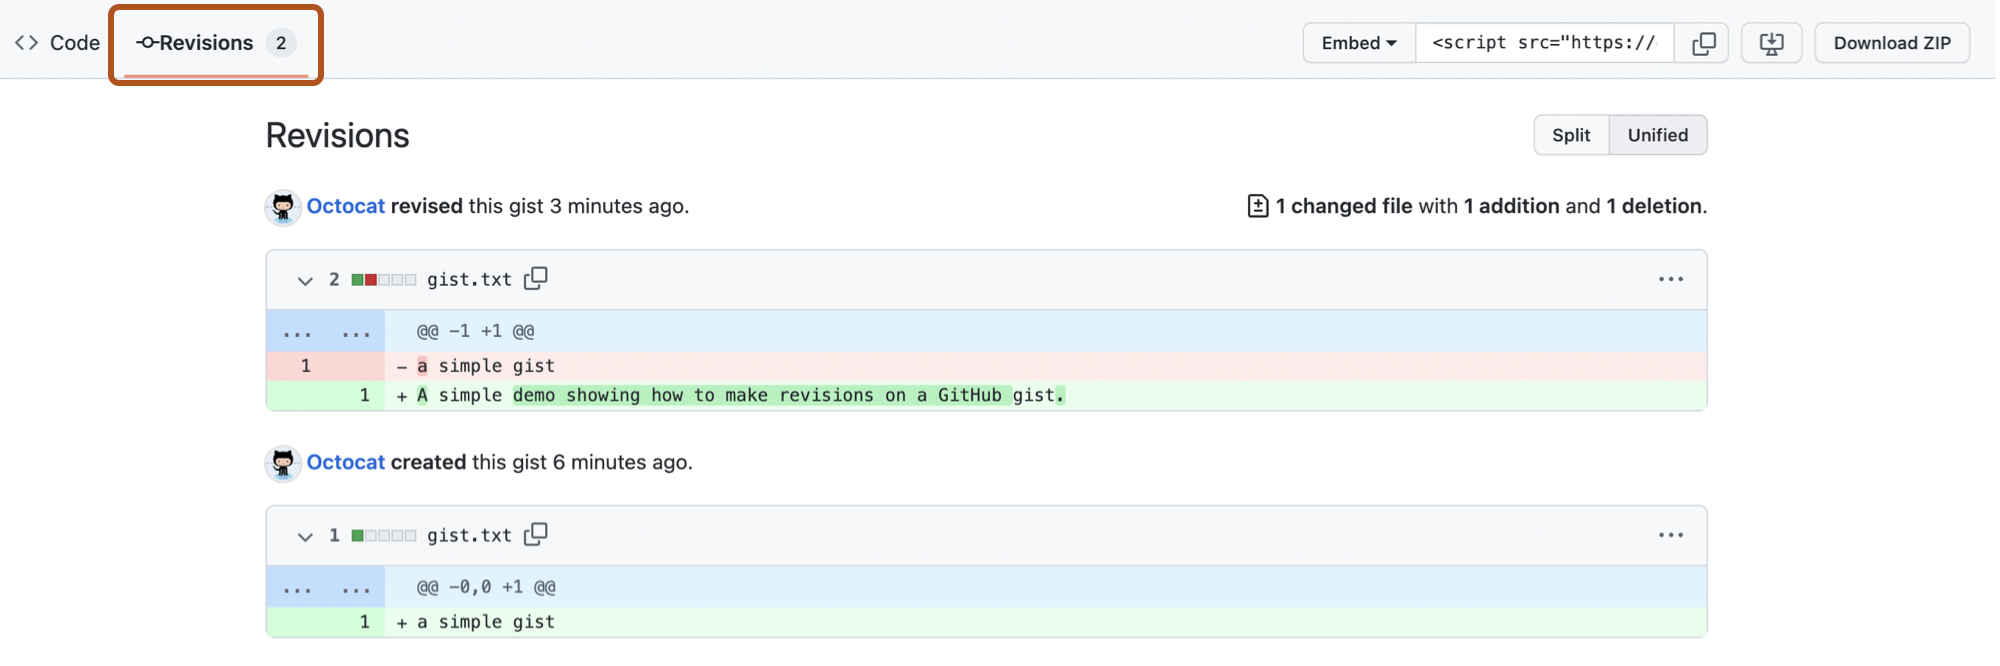The height and width of the screenshot is (666, 2000).
Task: Click Octocat avatar beside revised entry
Action: (x=283, y=207)
